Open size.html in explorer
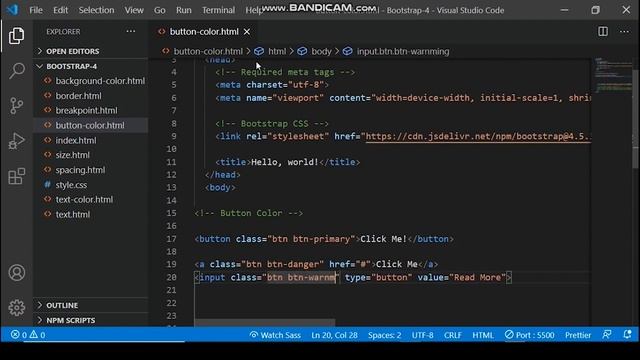640x360 pixels. (x=91, y=155)
